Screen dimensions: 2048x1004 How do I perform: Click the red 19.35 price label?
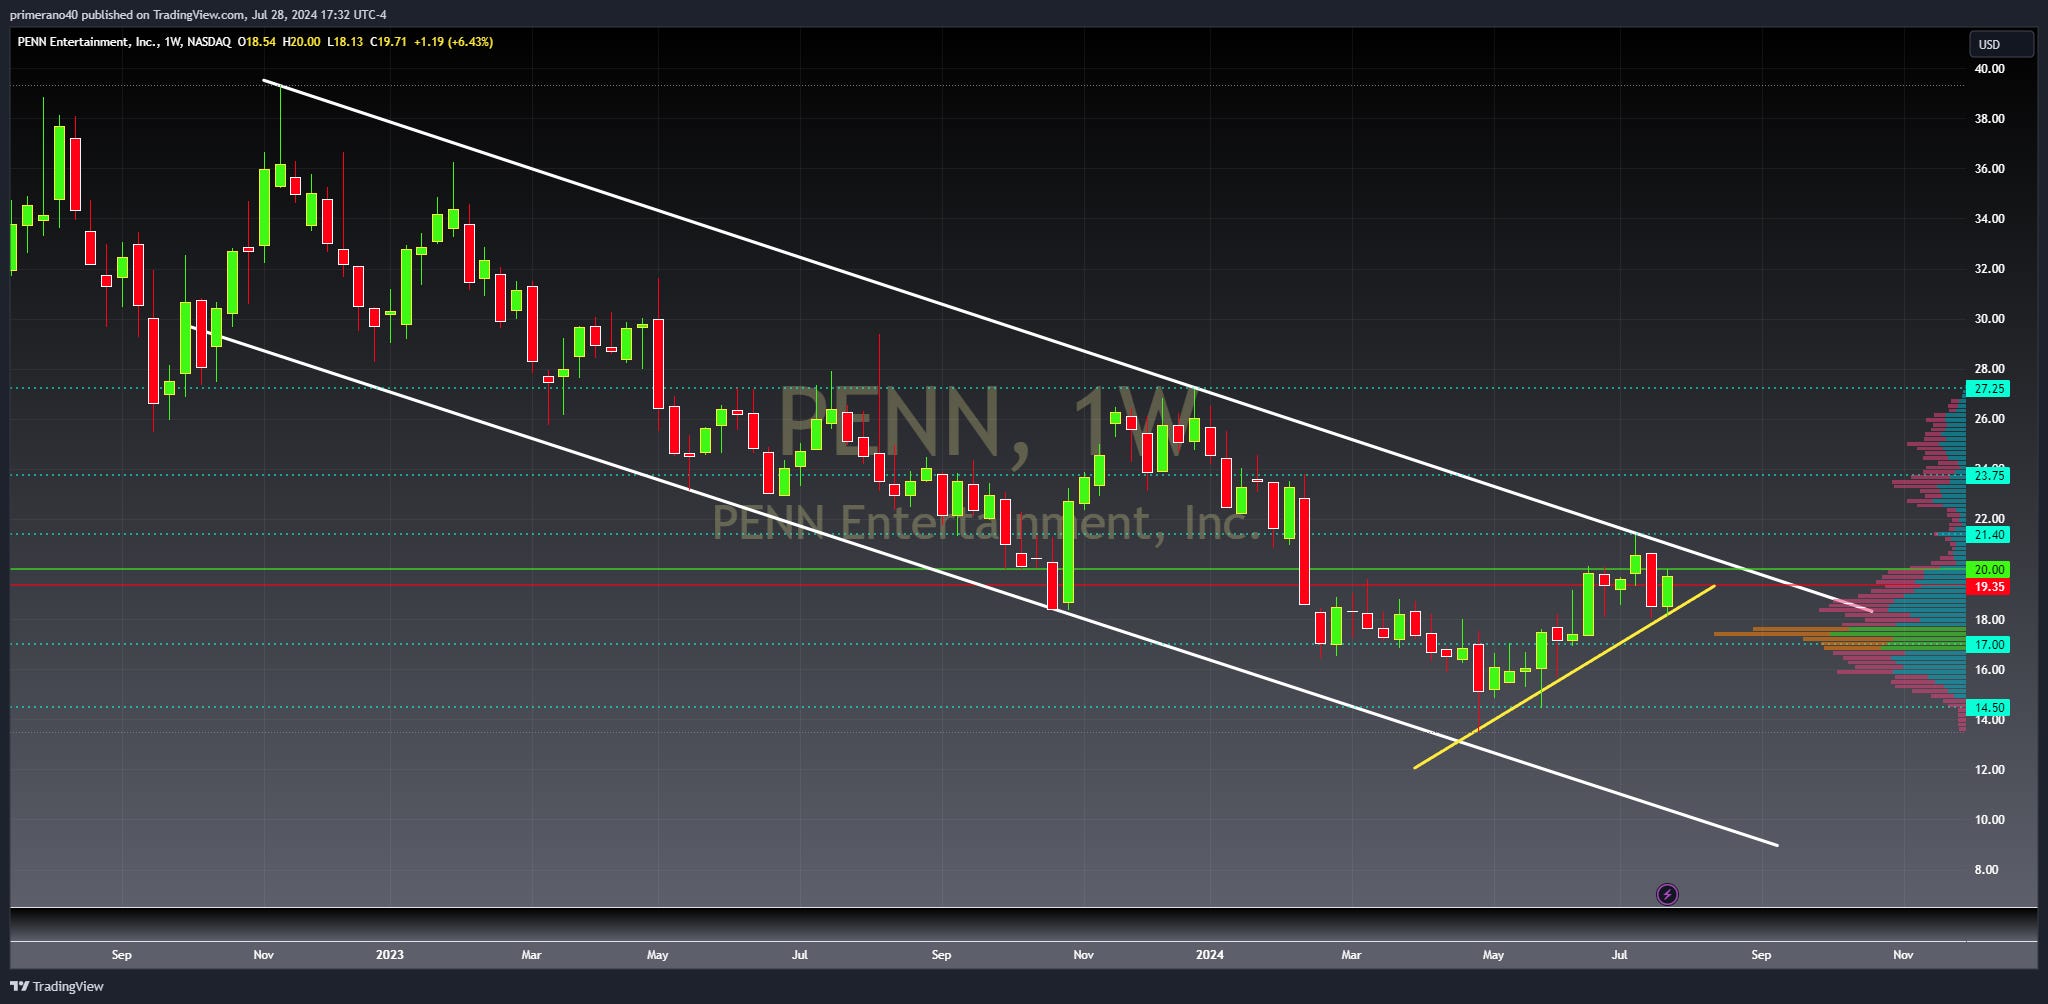point(1988,587)
